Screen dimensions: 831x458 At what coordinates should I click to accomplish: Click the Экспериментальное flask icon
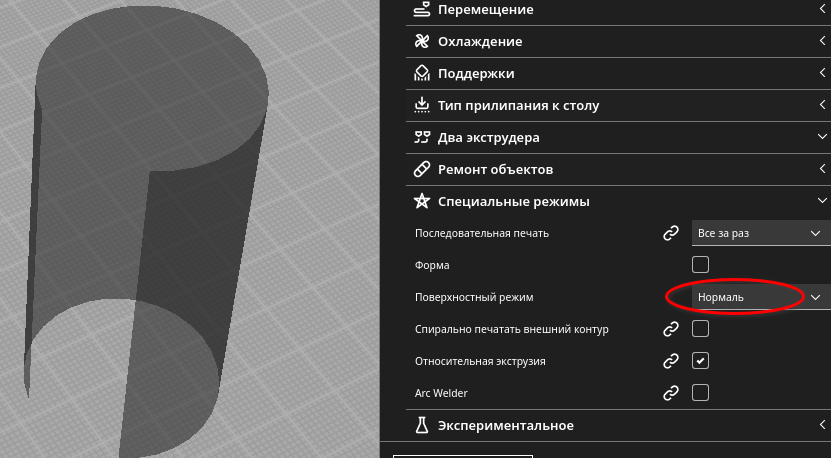421,426
